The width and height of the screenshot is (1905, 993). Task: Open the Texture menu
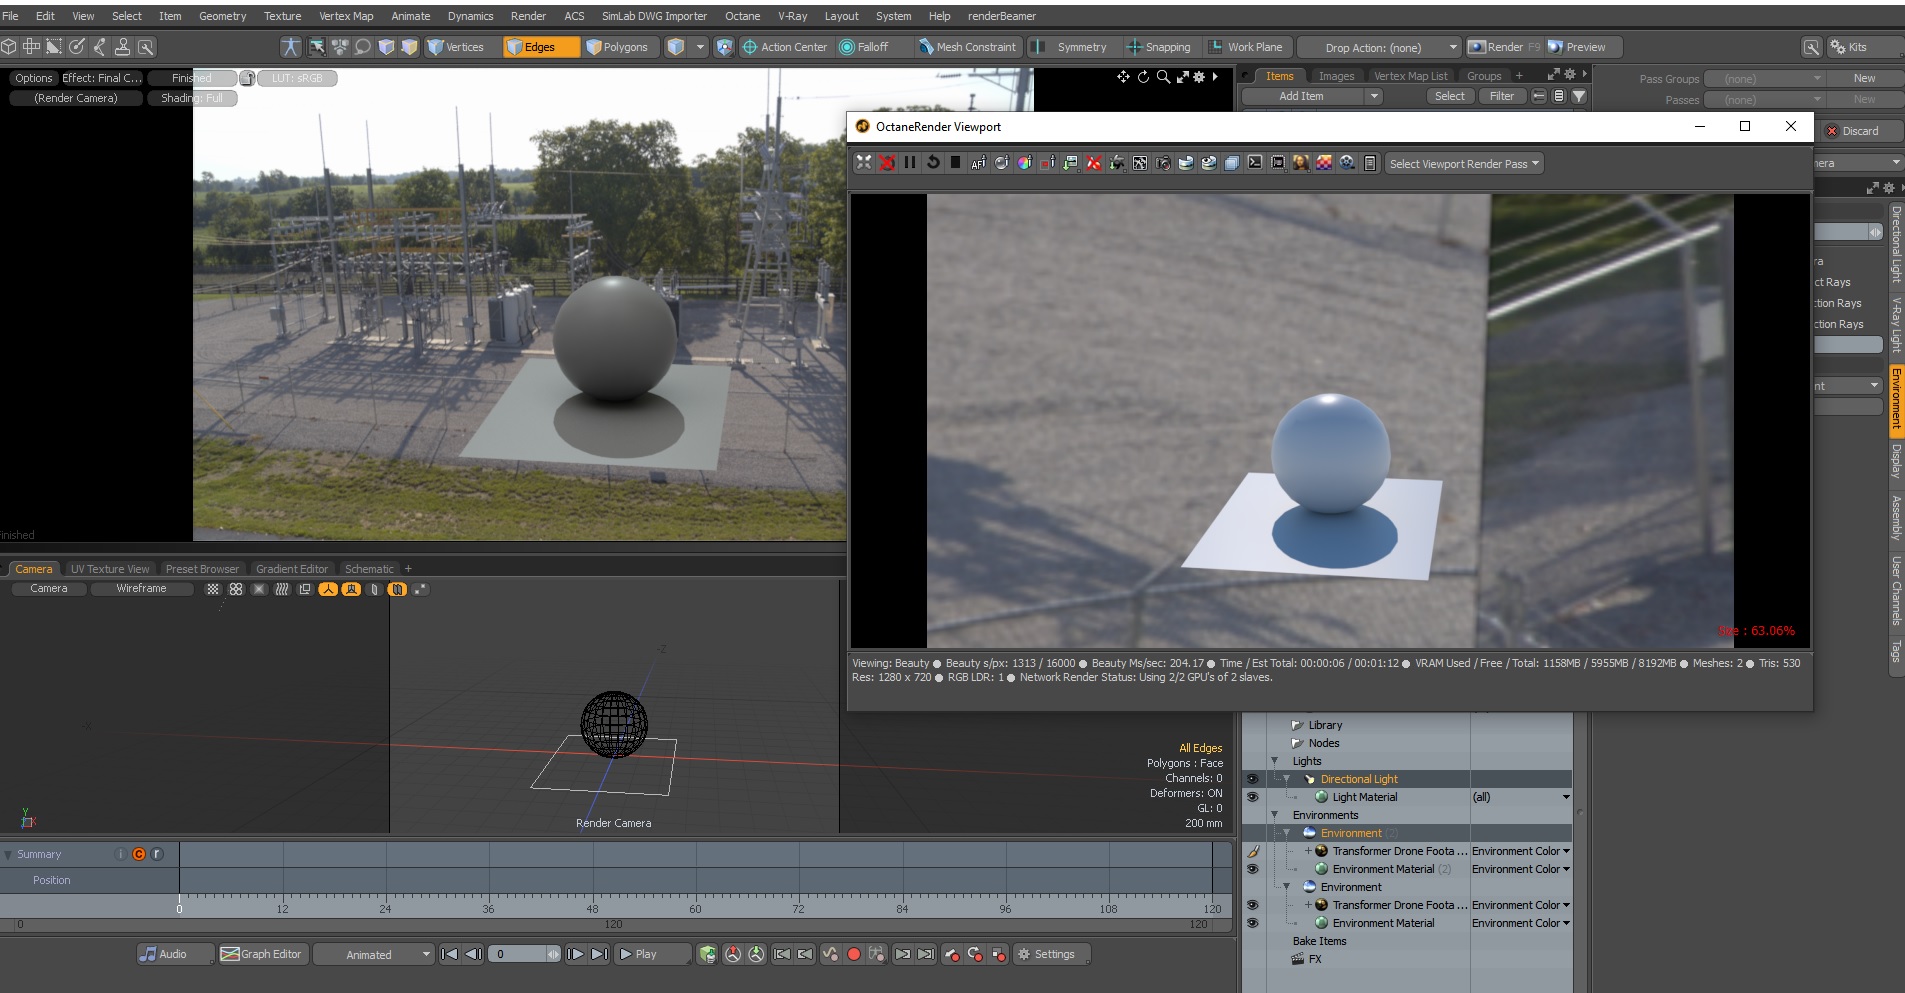pos(282,16)
